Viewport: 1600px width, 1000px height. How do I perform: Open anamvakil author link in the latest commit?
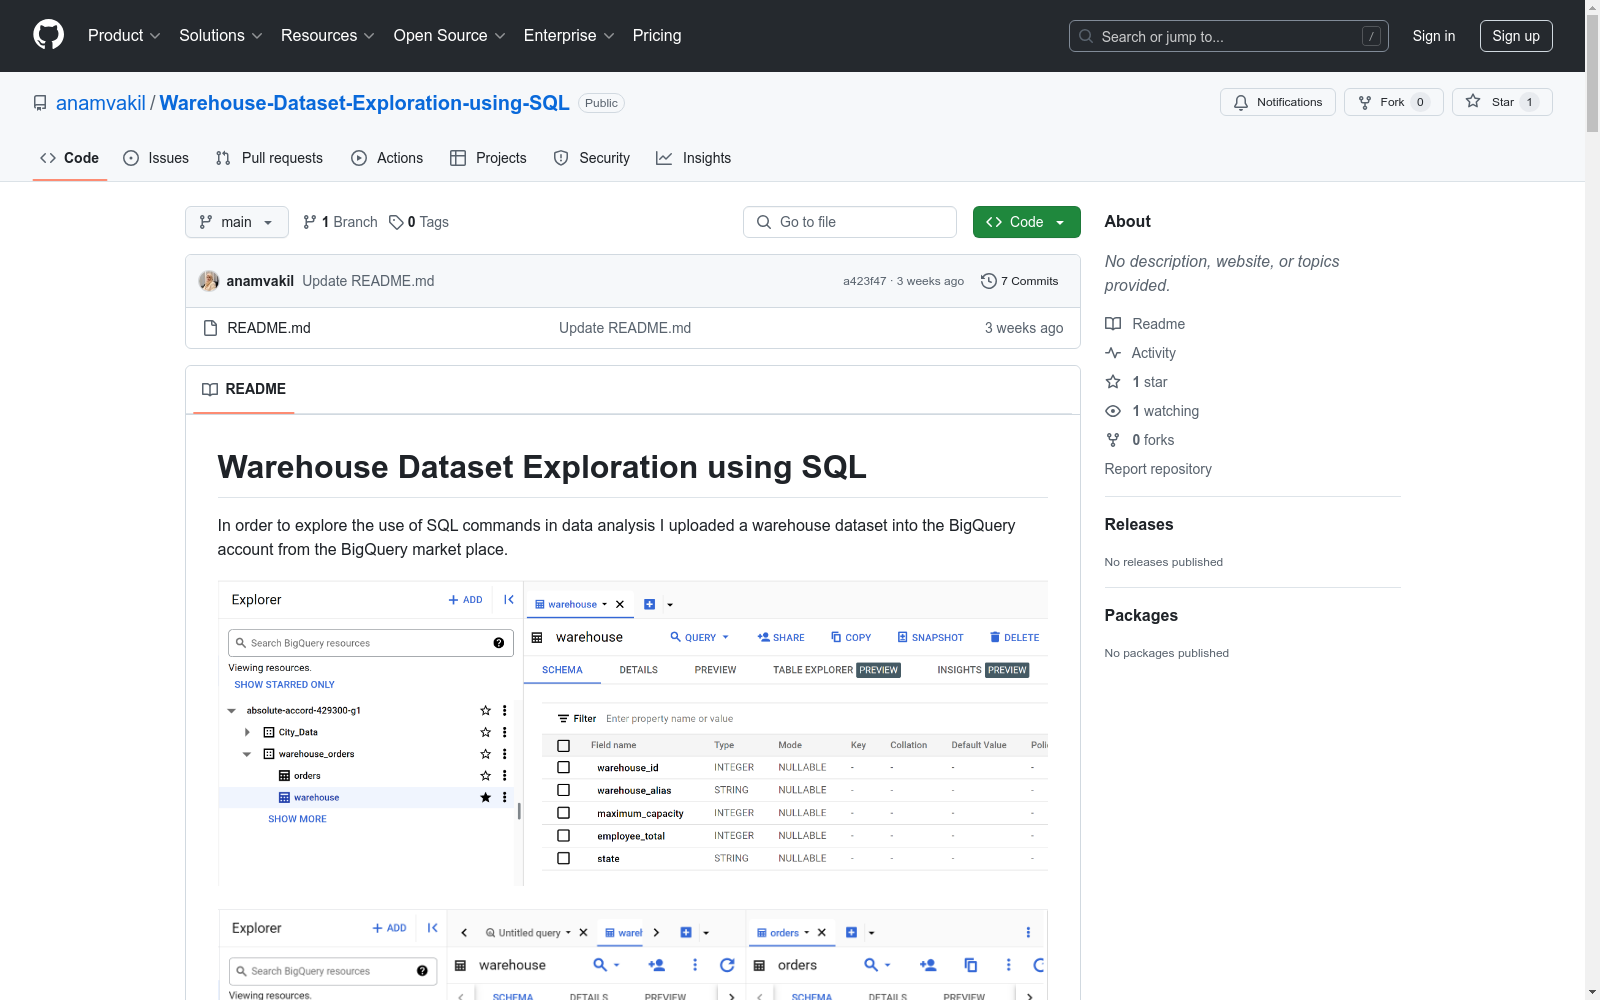click(260, 281)
